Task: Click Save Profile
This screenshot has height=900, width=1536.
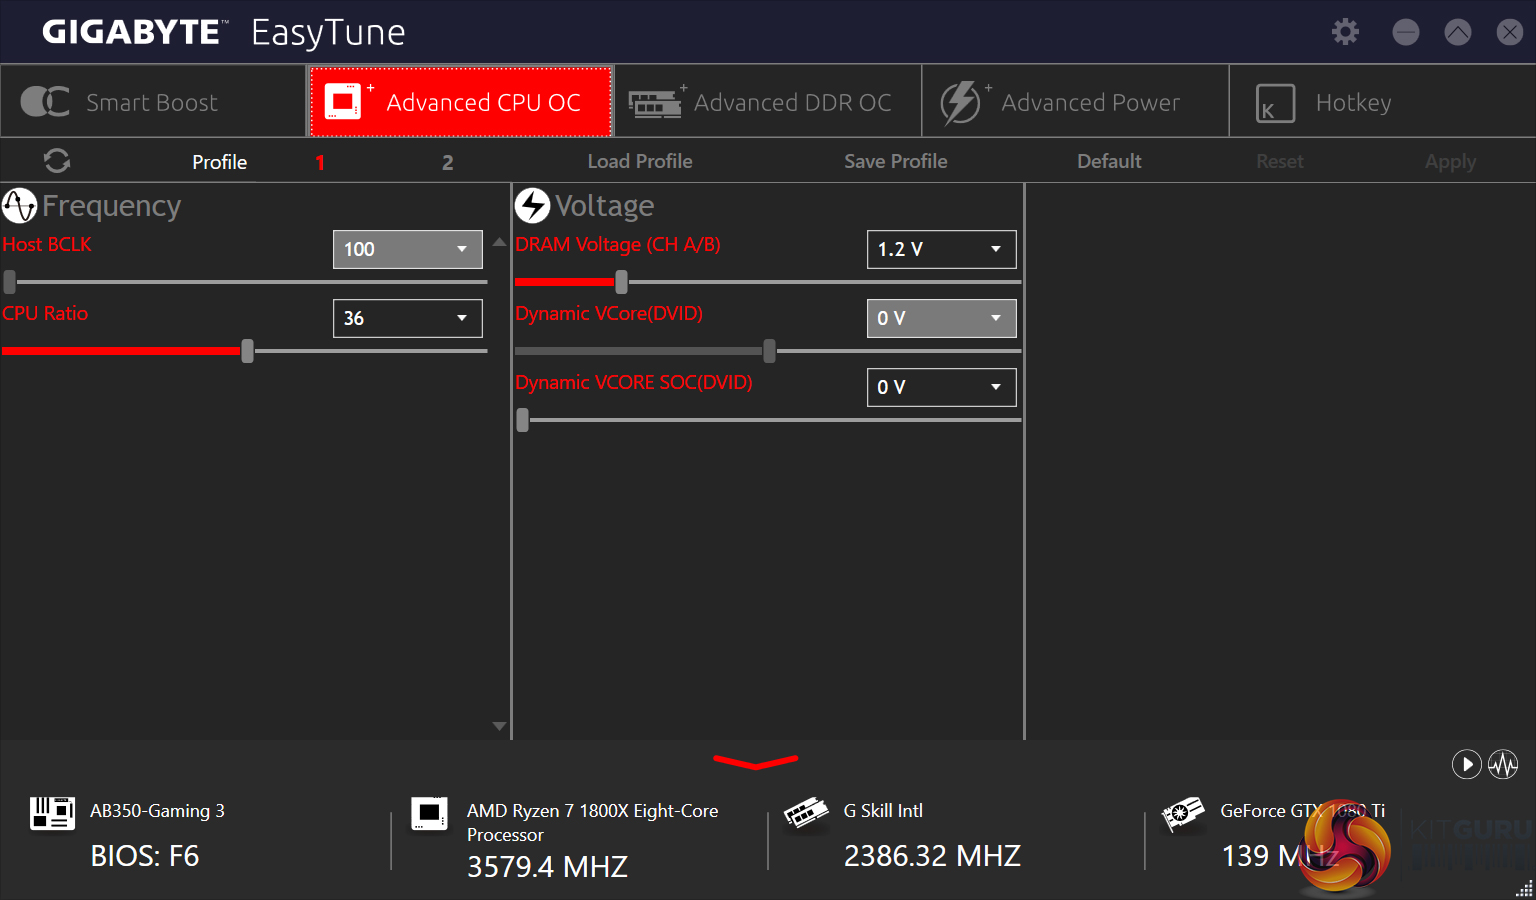Action: [x=896, y=161]
